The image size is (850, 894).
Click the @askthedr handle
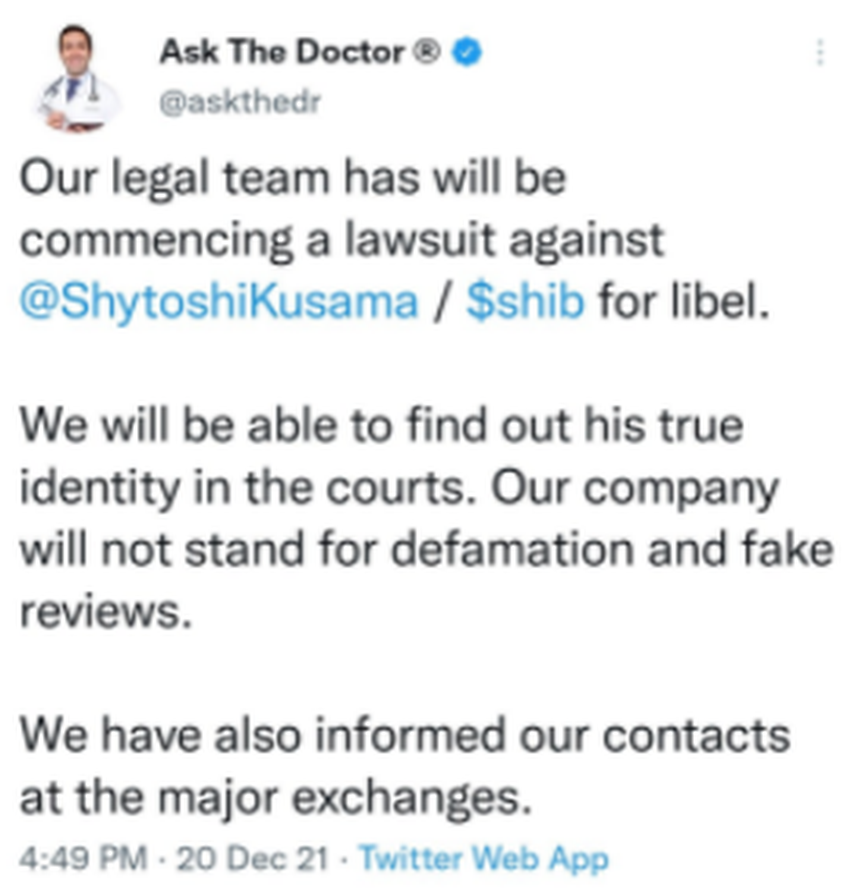240,103
